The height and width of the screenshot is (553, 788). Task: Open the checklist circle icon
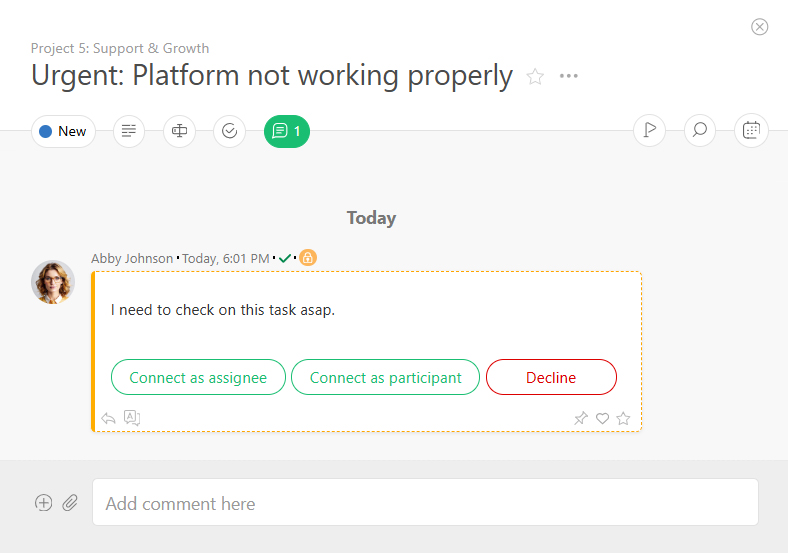230,131
